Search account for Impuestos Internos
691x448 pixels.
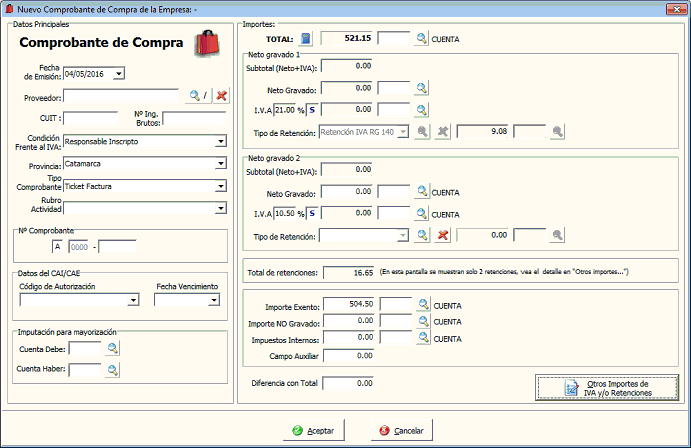[422, 338]
